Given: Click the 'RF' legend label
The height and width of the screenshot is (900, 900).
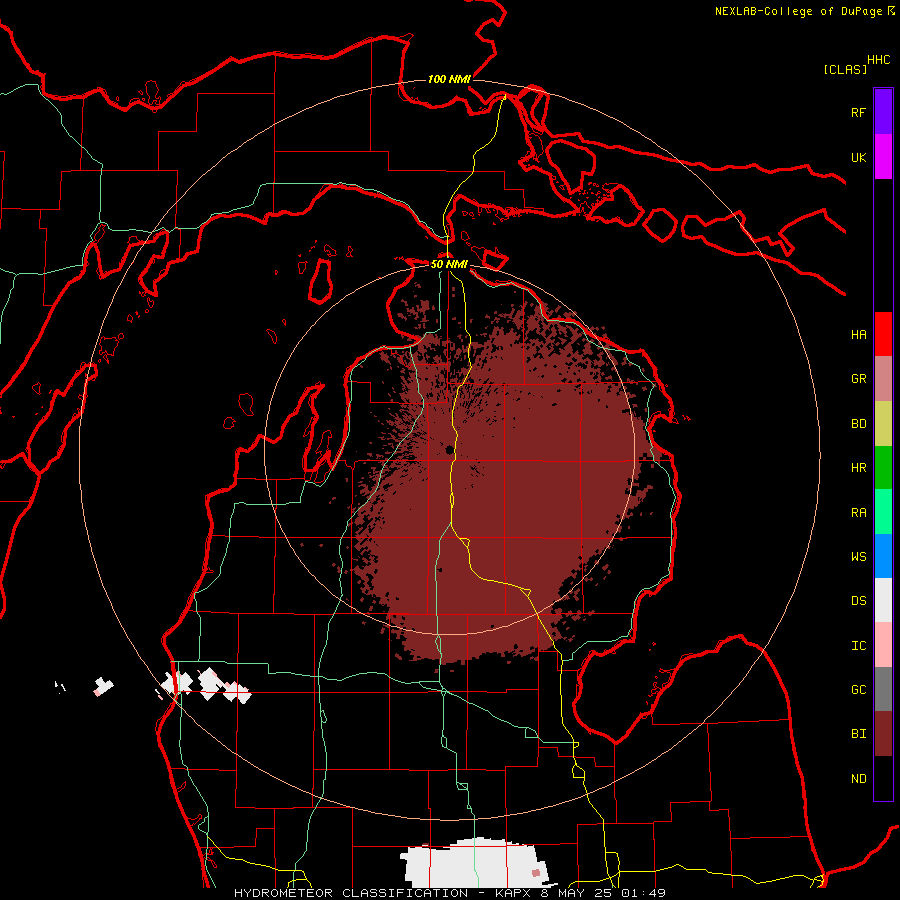Looking at the screenshot, I should click(x=858, y=112).
